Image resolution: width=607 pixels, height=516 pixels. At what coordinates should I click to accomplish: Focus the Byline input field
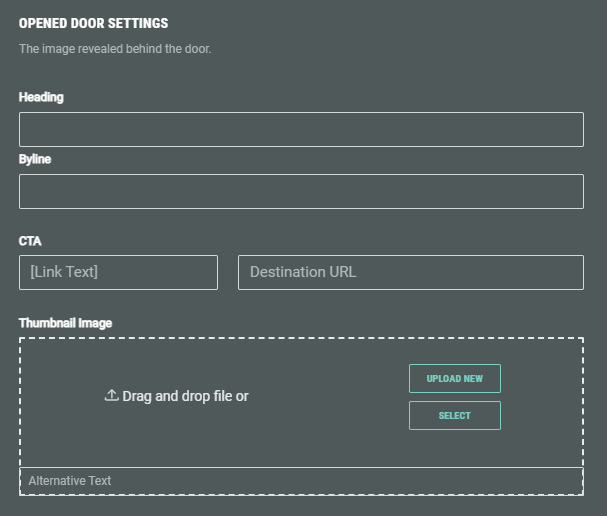301,192
